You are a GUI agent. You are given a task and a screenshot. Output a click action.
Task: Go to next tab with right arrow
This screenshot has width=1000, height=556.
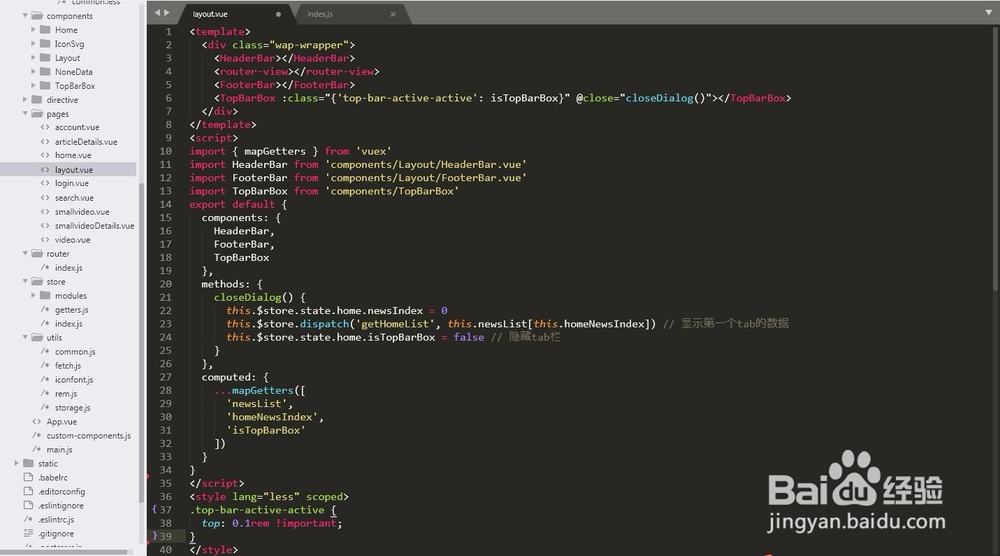click(x=167, y=13)
